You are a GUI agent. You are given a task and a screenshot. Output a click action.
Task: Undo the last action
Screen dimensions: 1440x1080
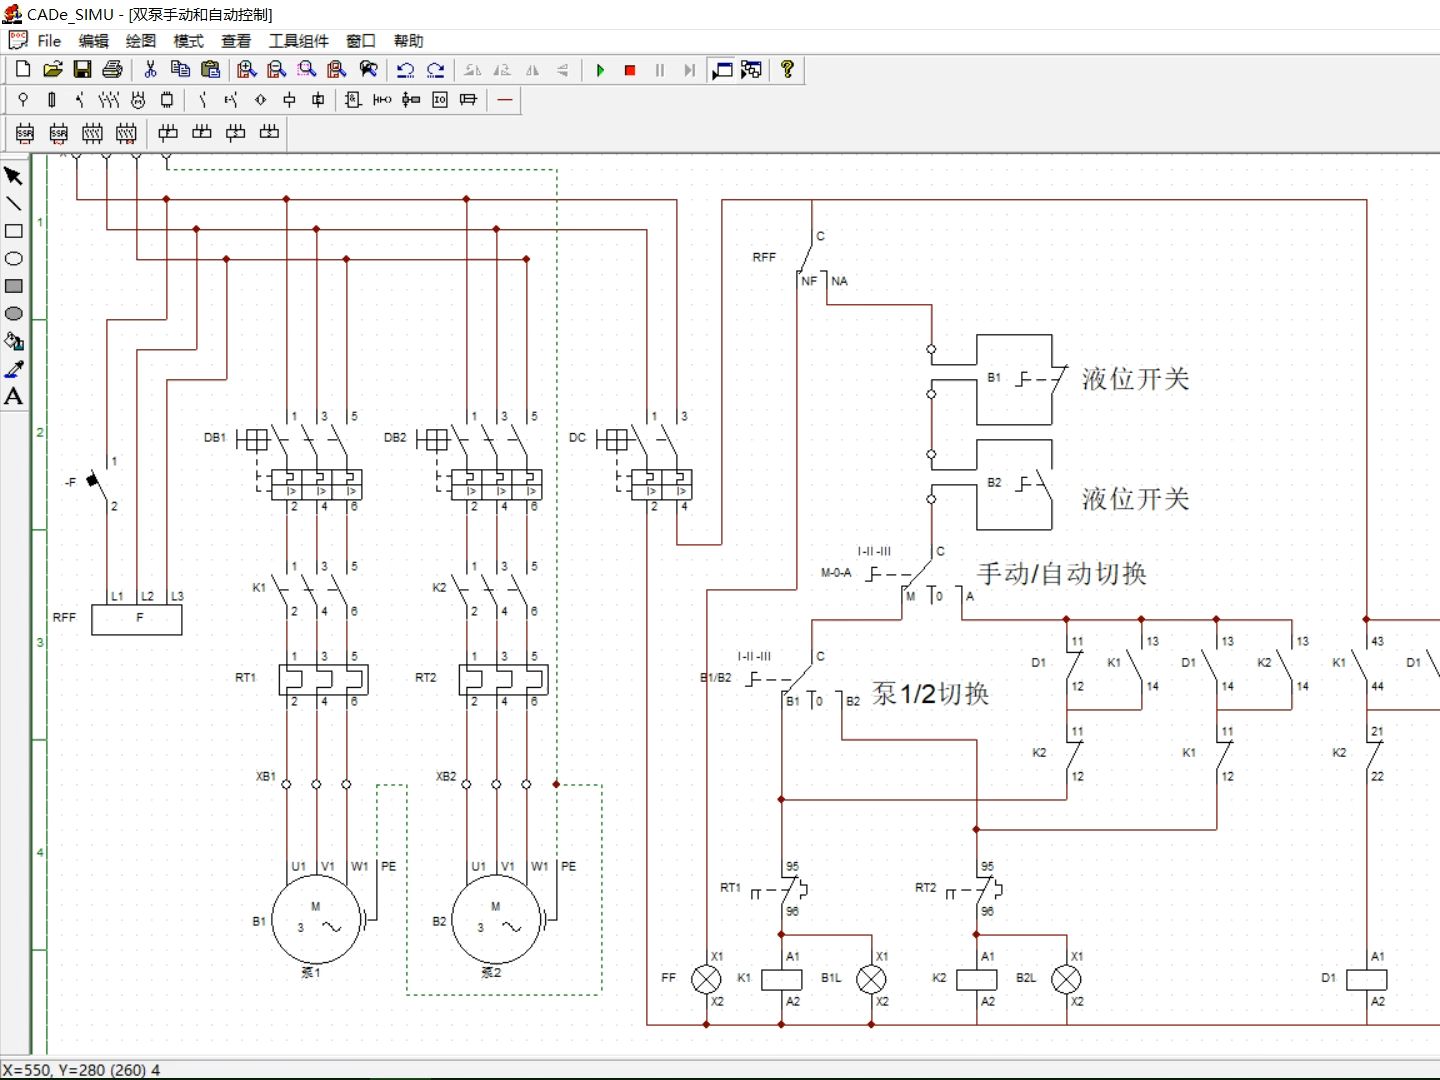coord(406,70)
